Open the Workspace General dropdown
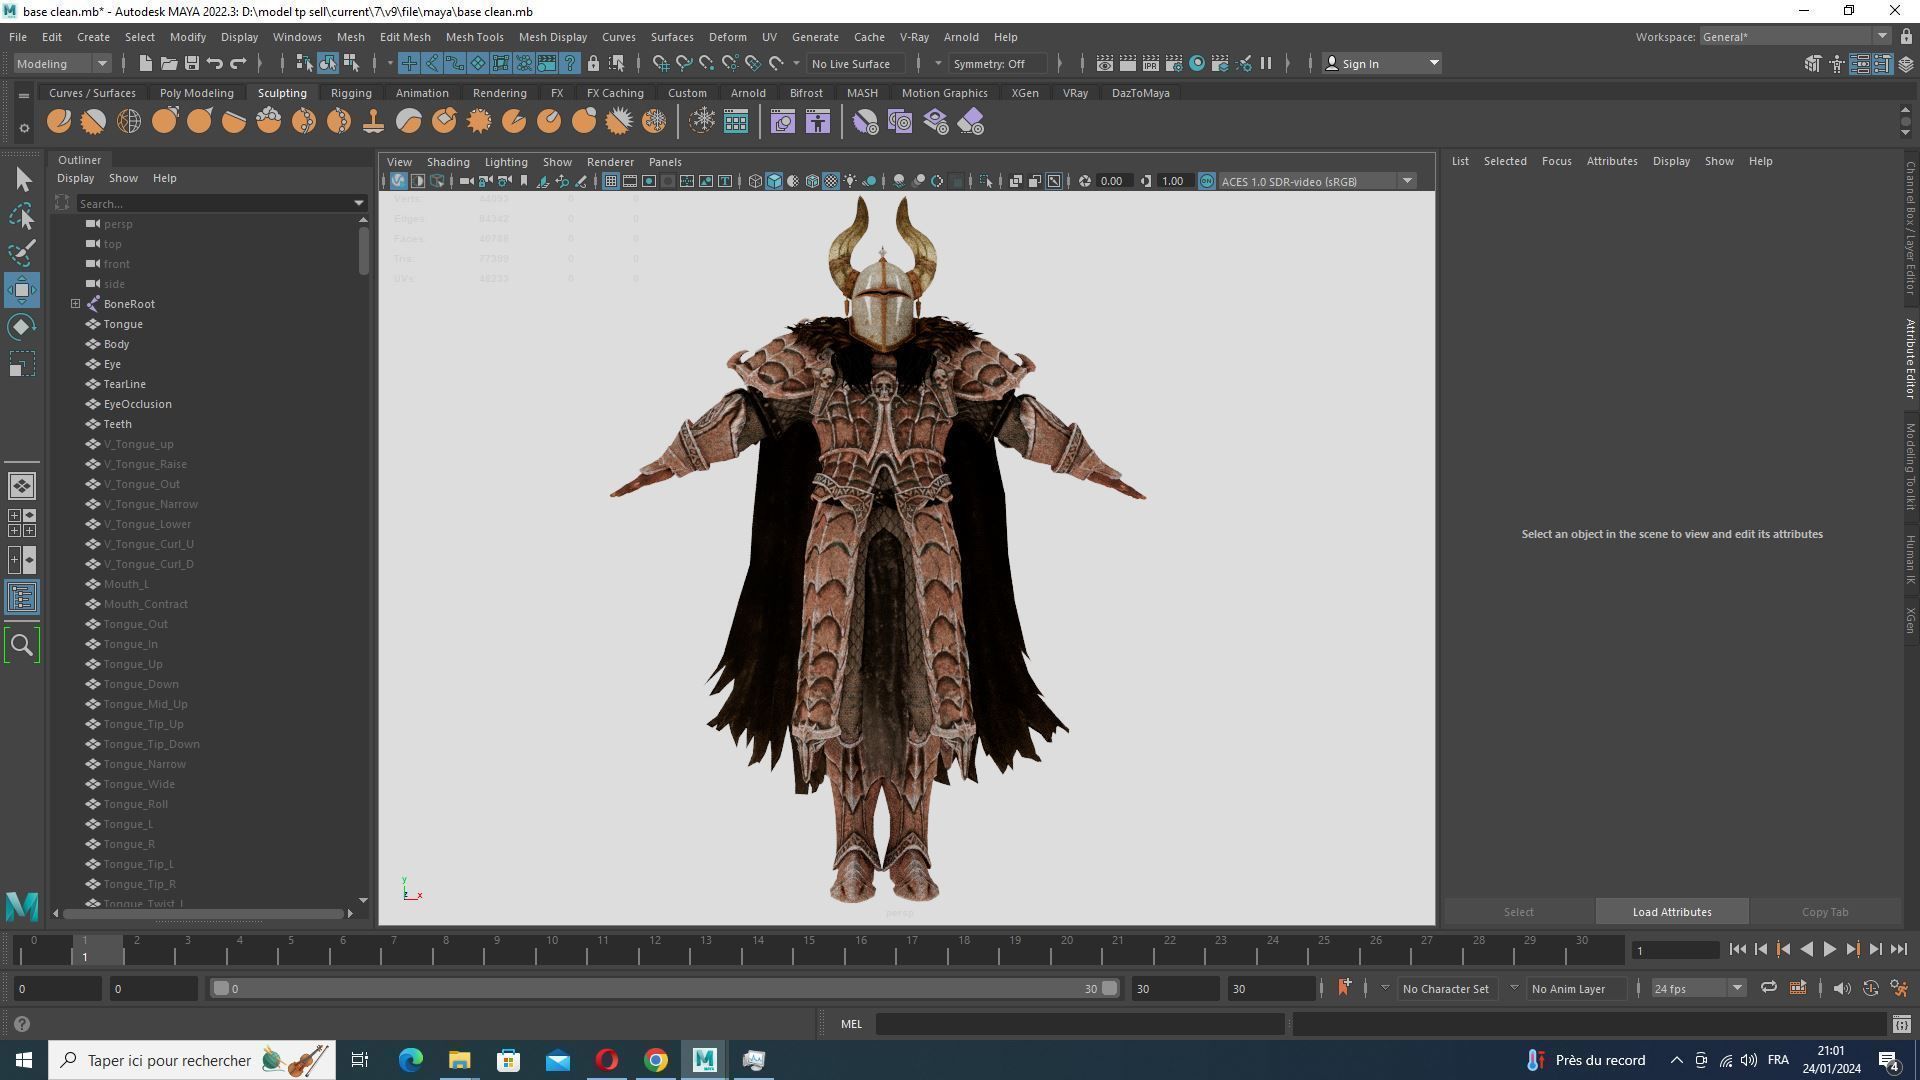This screenshot has height=1080, width=1920. tap(1794, 37)
